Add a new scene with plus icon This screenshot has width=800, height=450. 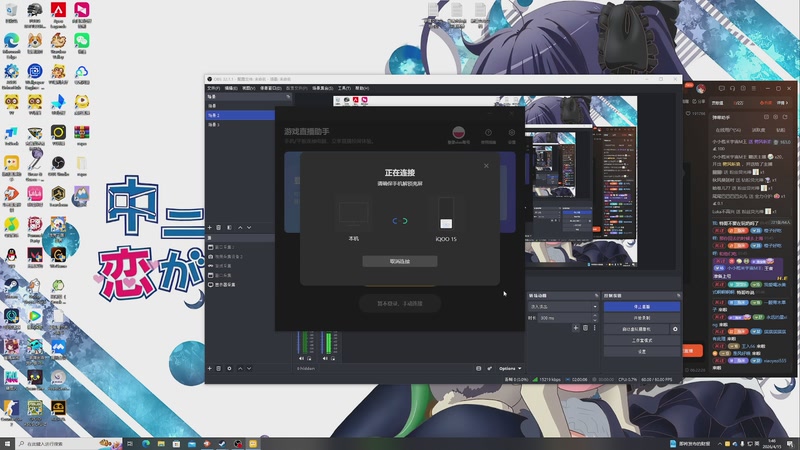210,228
